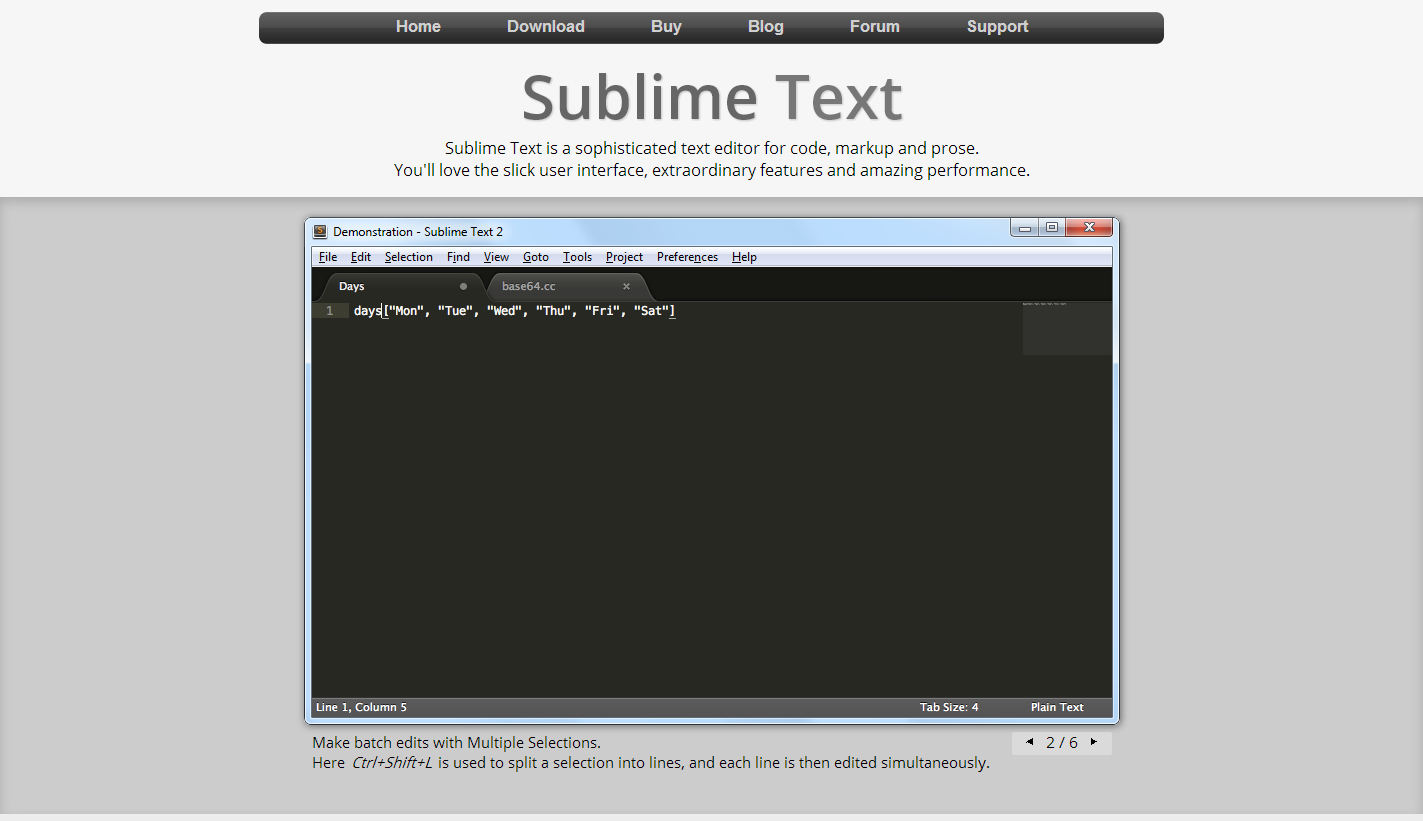The width and height of the screenshot is (1423, 821).
Task: Open the File menu in Sublime Text
Action: (328, 257)
